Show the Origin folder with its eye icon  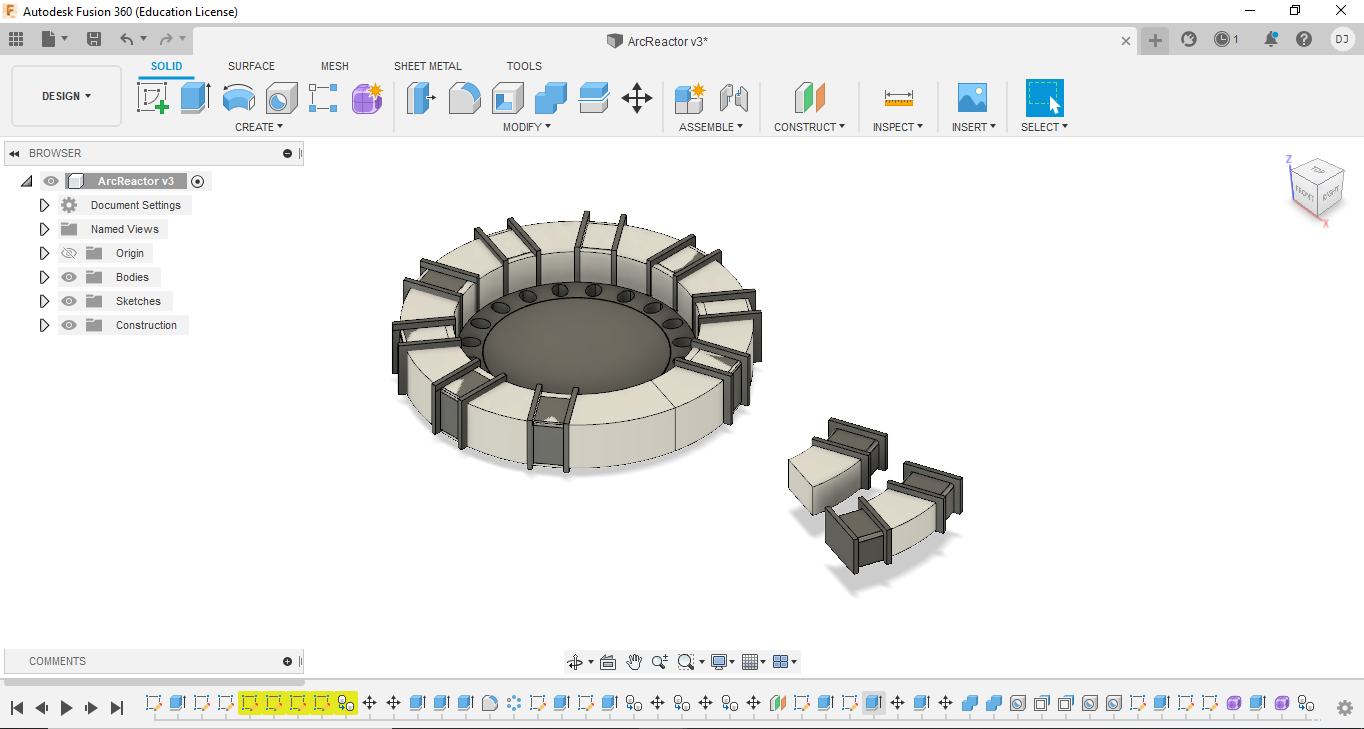69,253
